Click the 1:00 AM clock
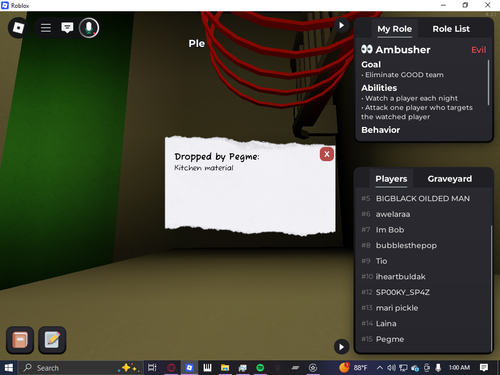 pos(459,368)
